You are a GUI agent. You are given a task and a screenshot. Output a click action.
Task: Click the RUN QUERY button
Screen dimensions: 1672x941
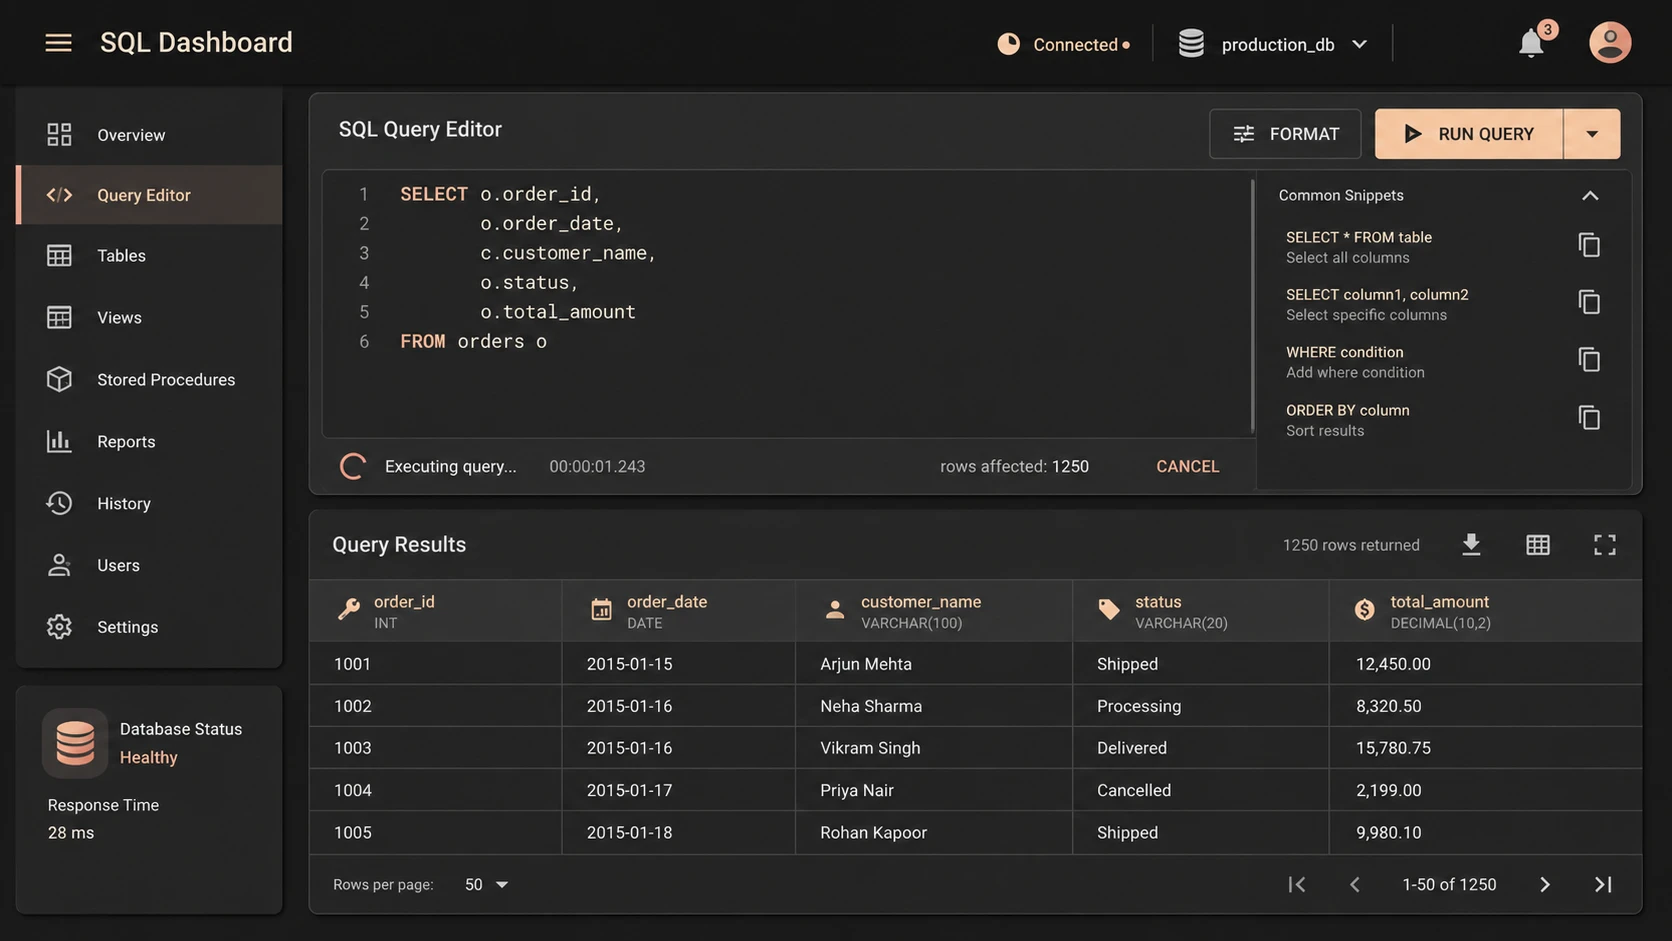[1469, 134]
